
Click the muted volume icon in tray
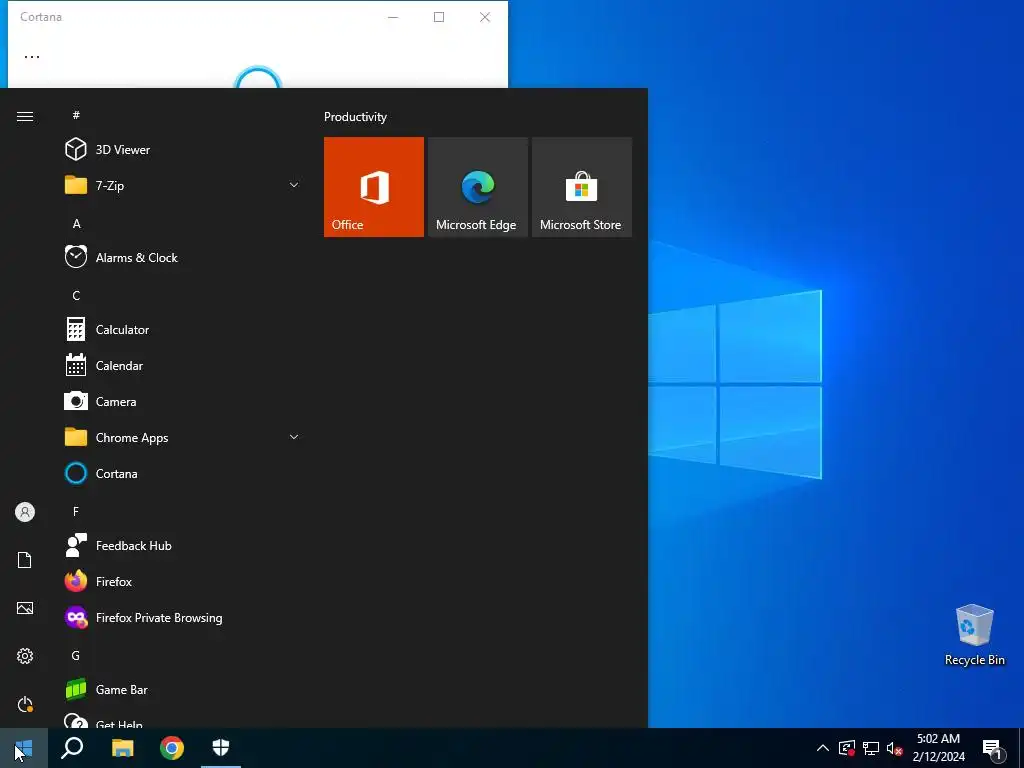tap(894, 748)
